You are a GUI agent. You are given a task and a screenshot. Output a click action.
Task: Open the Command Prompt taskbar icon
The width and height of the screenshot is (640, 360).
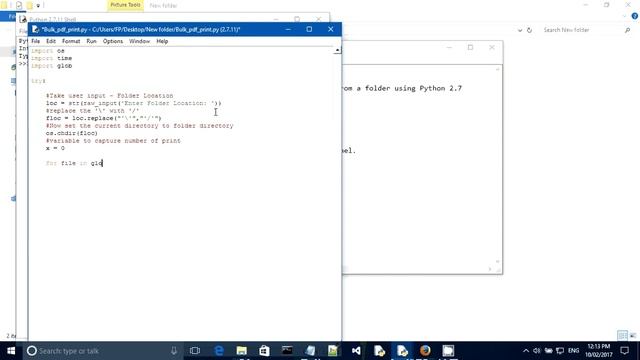coord(287,351)
